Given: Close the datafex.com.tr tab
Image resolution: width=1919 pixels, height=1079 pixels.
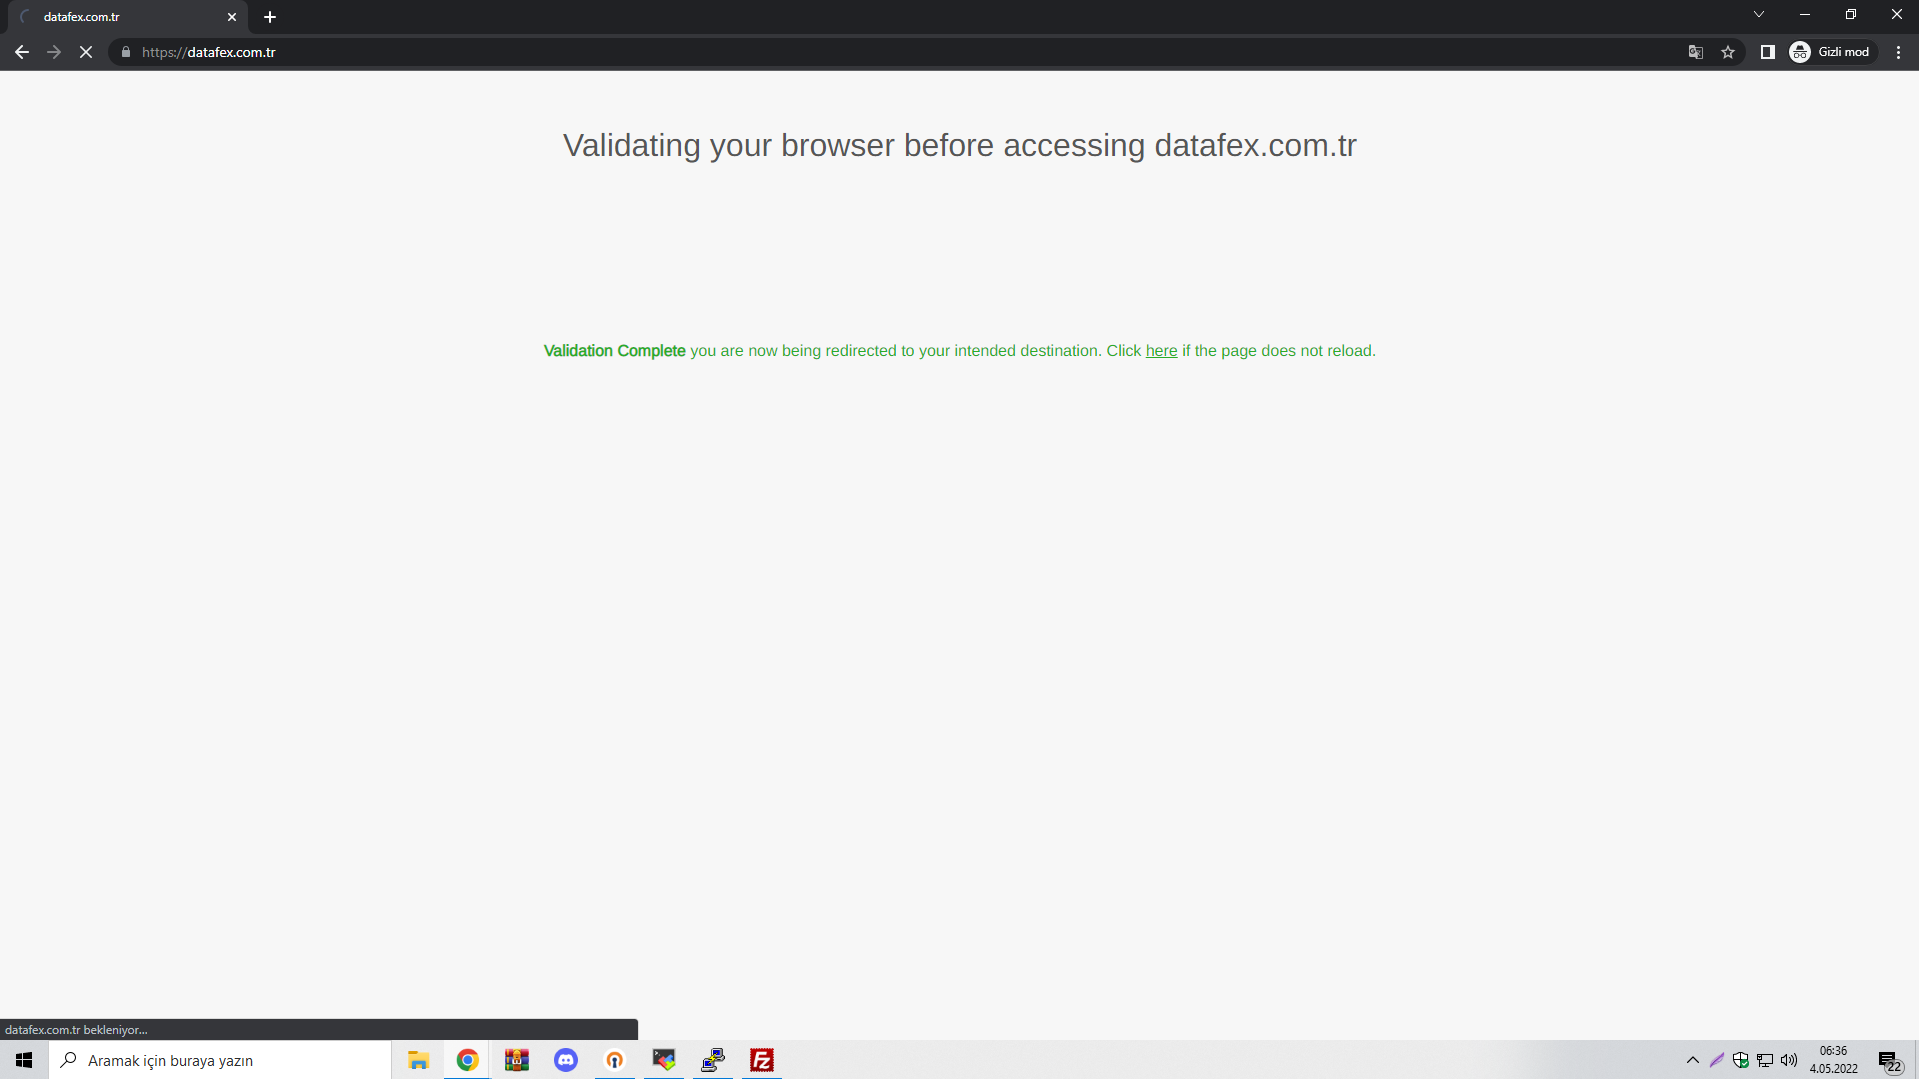Looking at the screenshot, I should (232, 17).
